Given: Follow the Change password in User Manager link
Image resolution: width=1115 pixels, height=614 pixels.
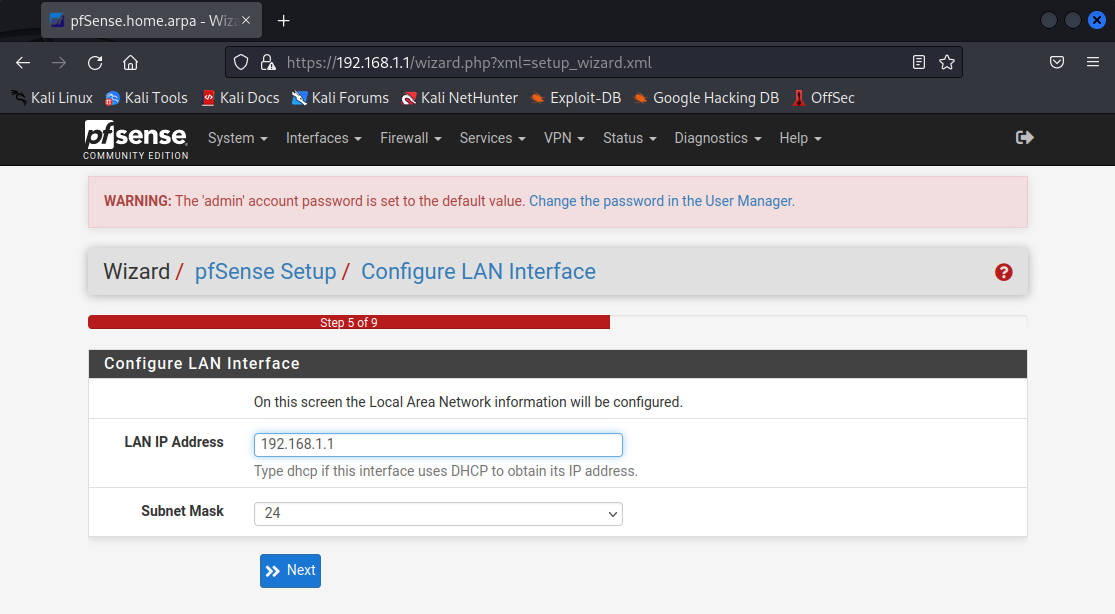Looking at the screenshot, I should coord(661,201).
